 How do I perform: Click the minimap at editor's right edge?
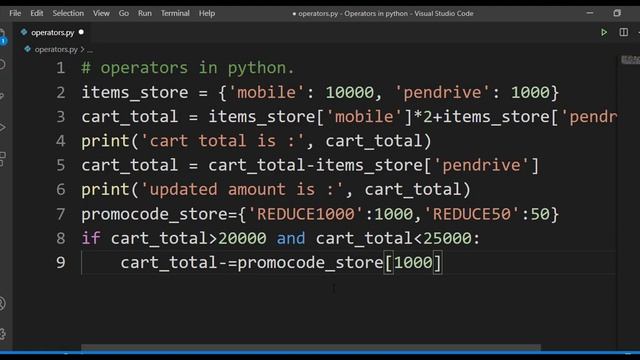coord(630,60)
